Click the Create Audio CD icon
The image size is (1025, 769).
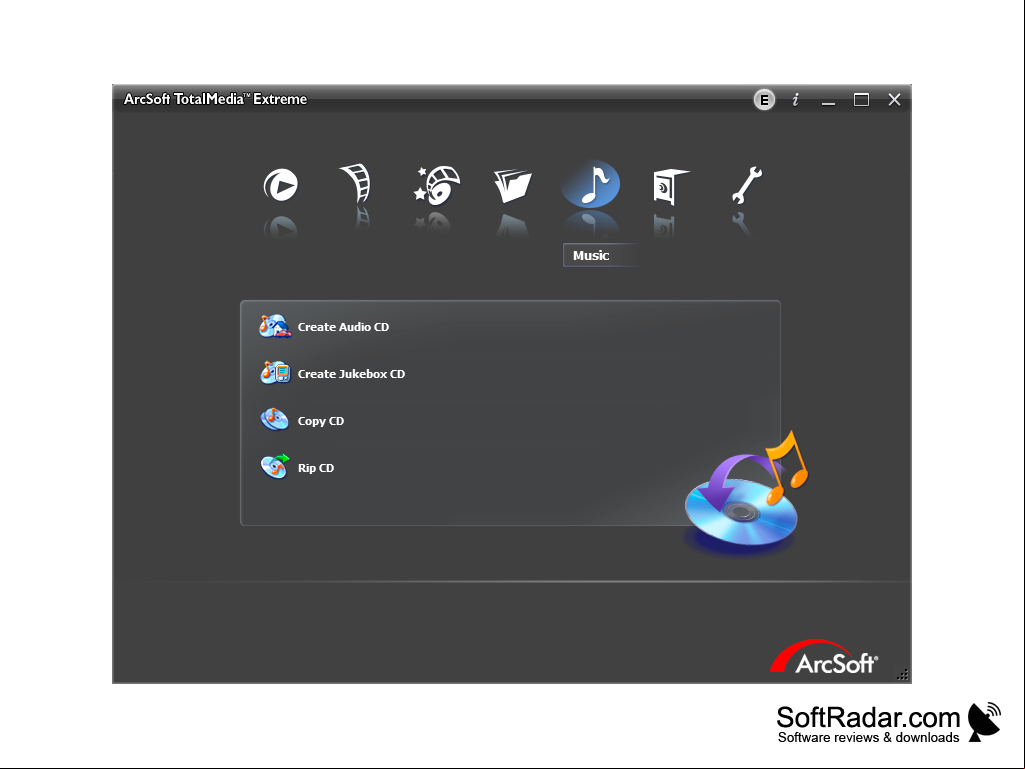pos(275,326)
